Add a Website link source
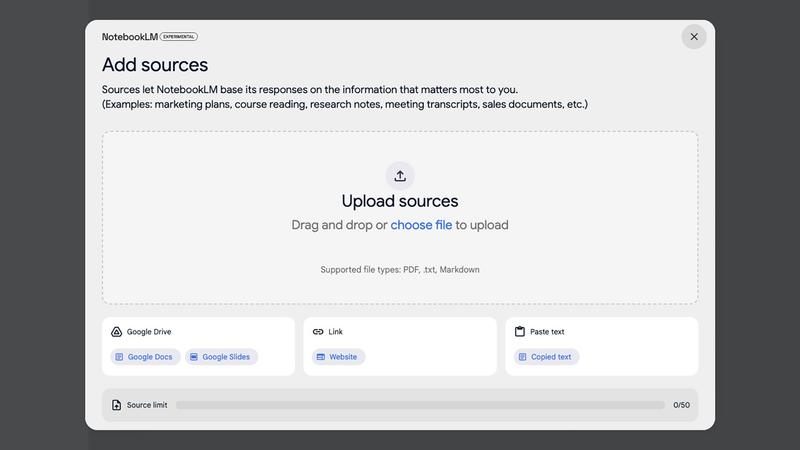This screenshot has width=800, height=450. [342, 357]
